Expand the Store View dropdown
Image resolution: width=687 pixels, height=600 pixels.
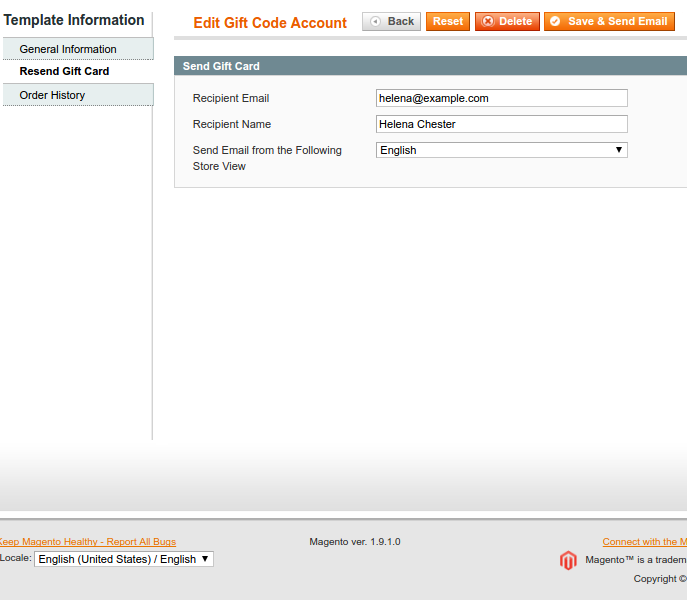(501, 150)
